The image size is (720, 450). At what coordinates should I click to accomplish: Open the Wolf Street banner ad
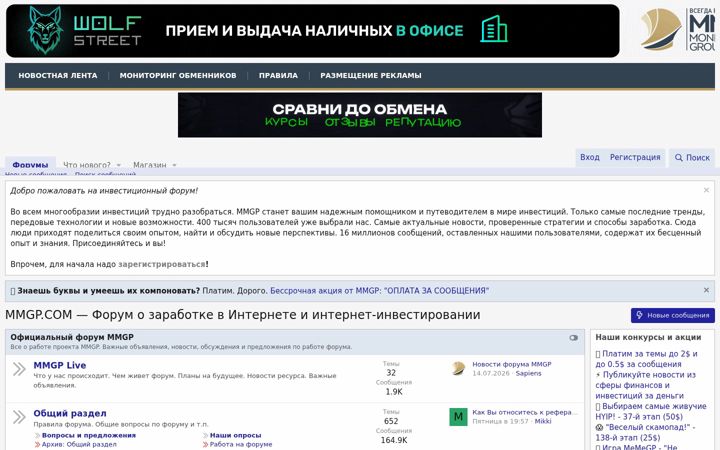point(313,31)
